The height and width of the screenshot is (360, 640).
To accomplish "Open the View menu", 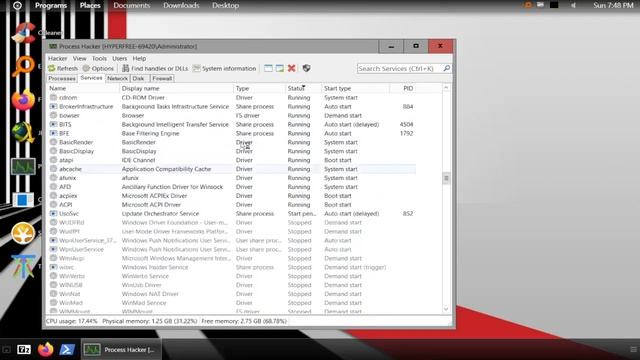I will [x=80, y=58].
